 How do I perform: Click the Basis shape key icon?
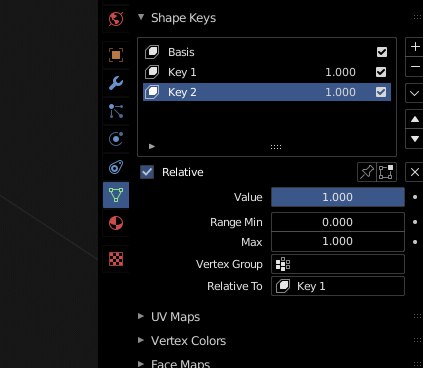pyautogui.click(x=152, y=52)
